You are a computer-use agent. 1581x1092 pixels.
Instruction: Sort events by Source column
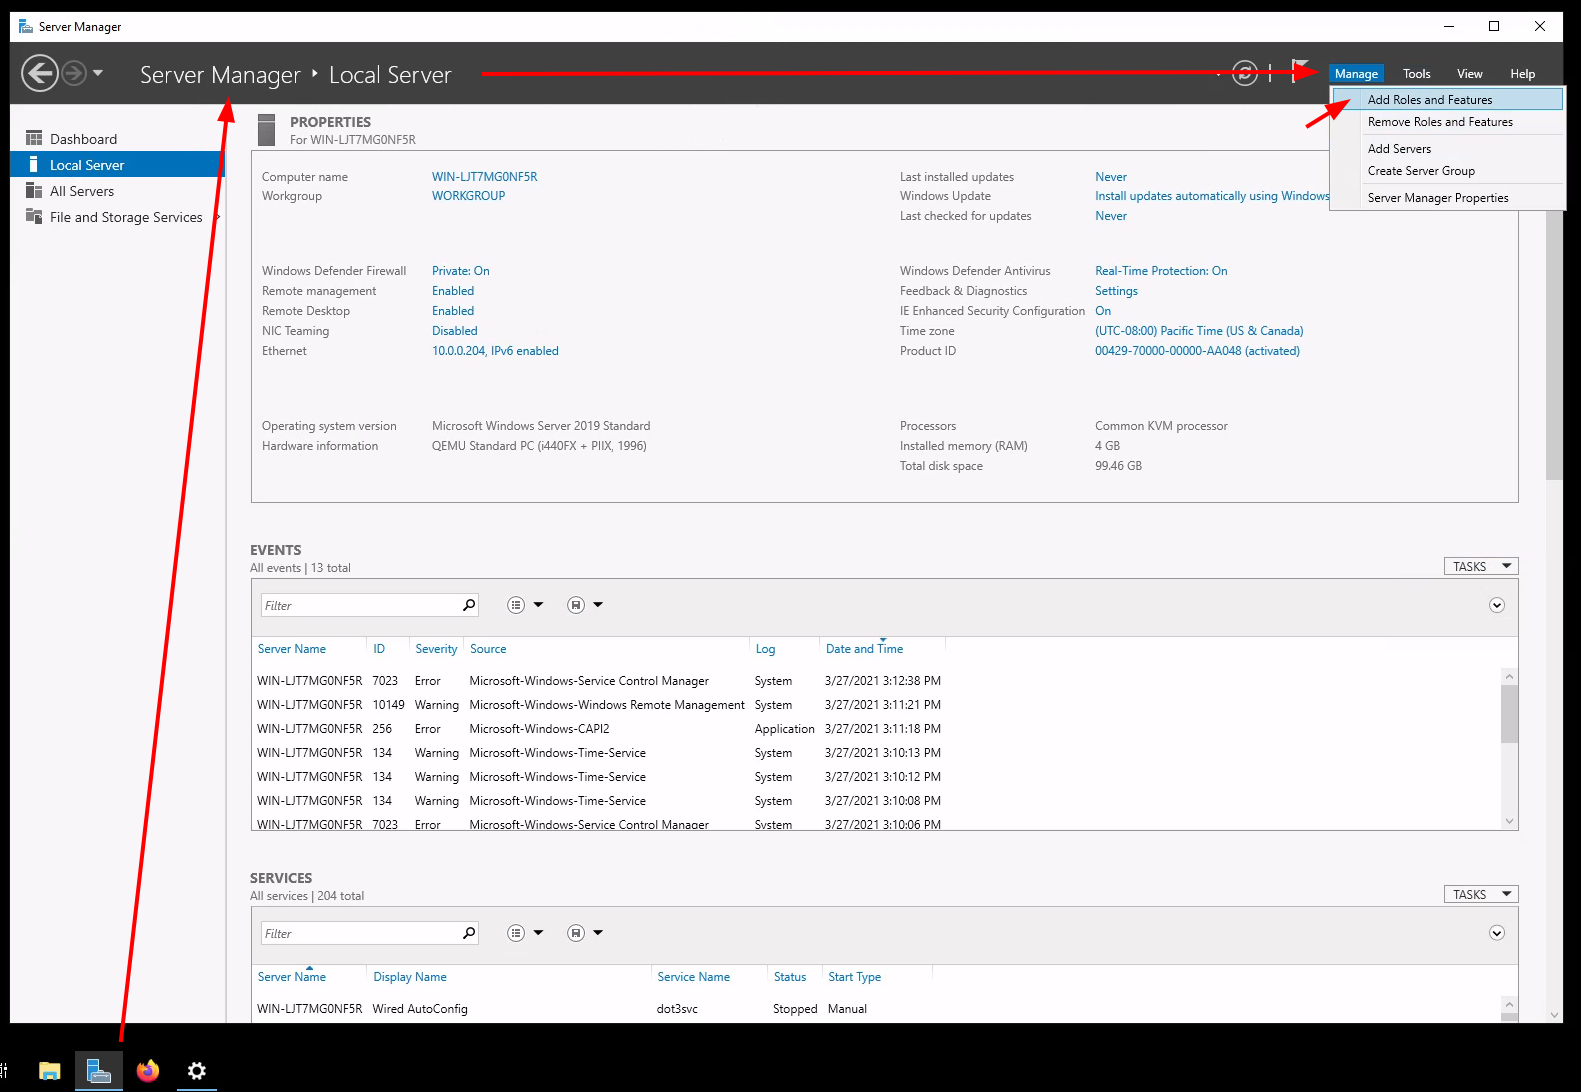488,649
